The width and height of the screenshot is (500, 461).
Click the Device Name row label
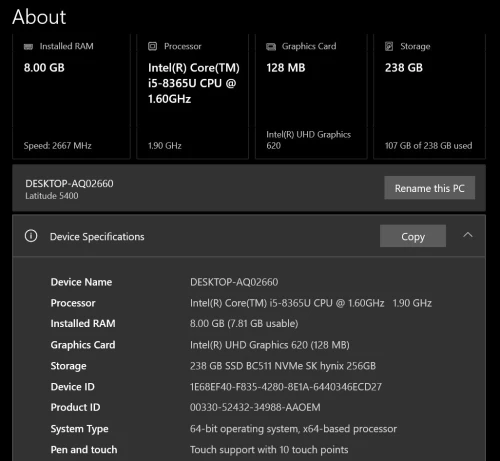coord(81,282)
